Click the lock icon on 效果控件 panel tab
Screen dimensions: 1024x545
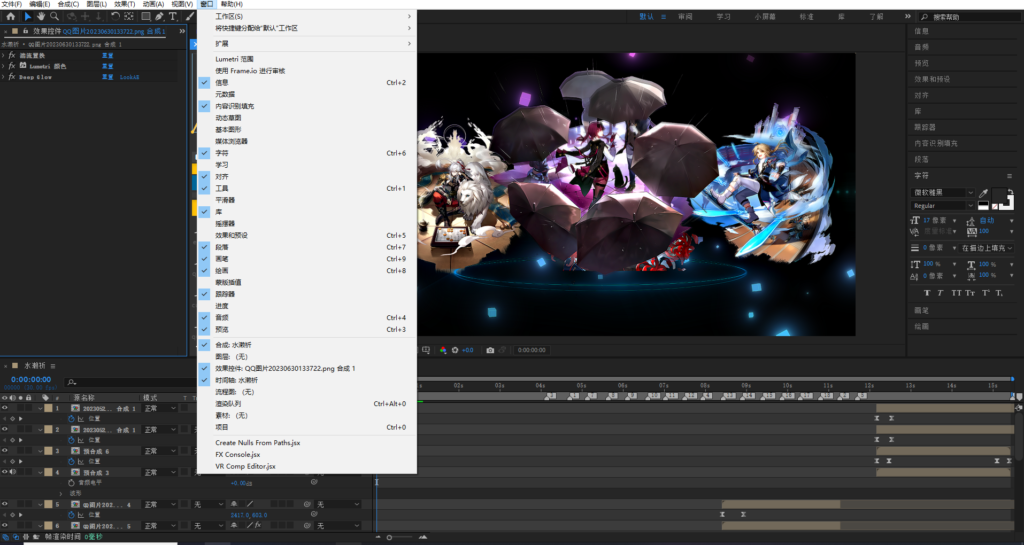coord(25,31)
